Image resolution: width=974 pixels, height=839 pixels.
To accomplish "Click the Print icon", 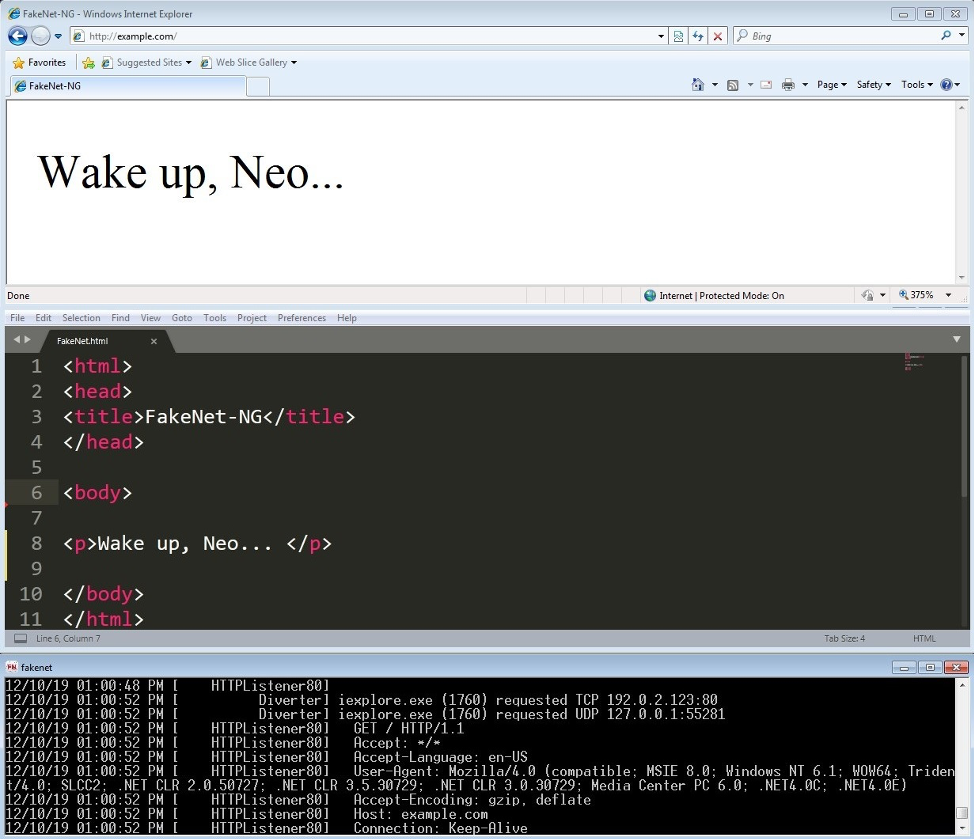I will 788,84.
